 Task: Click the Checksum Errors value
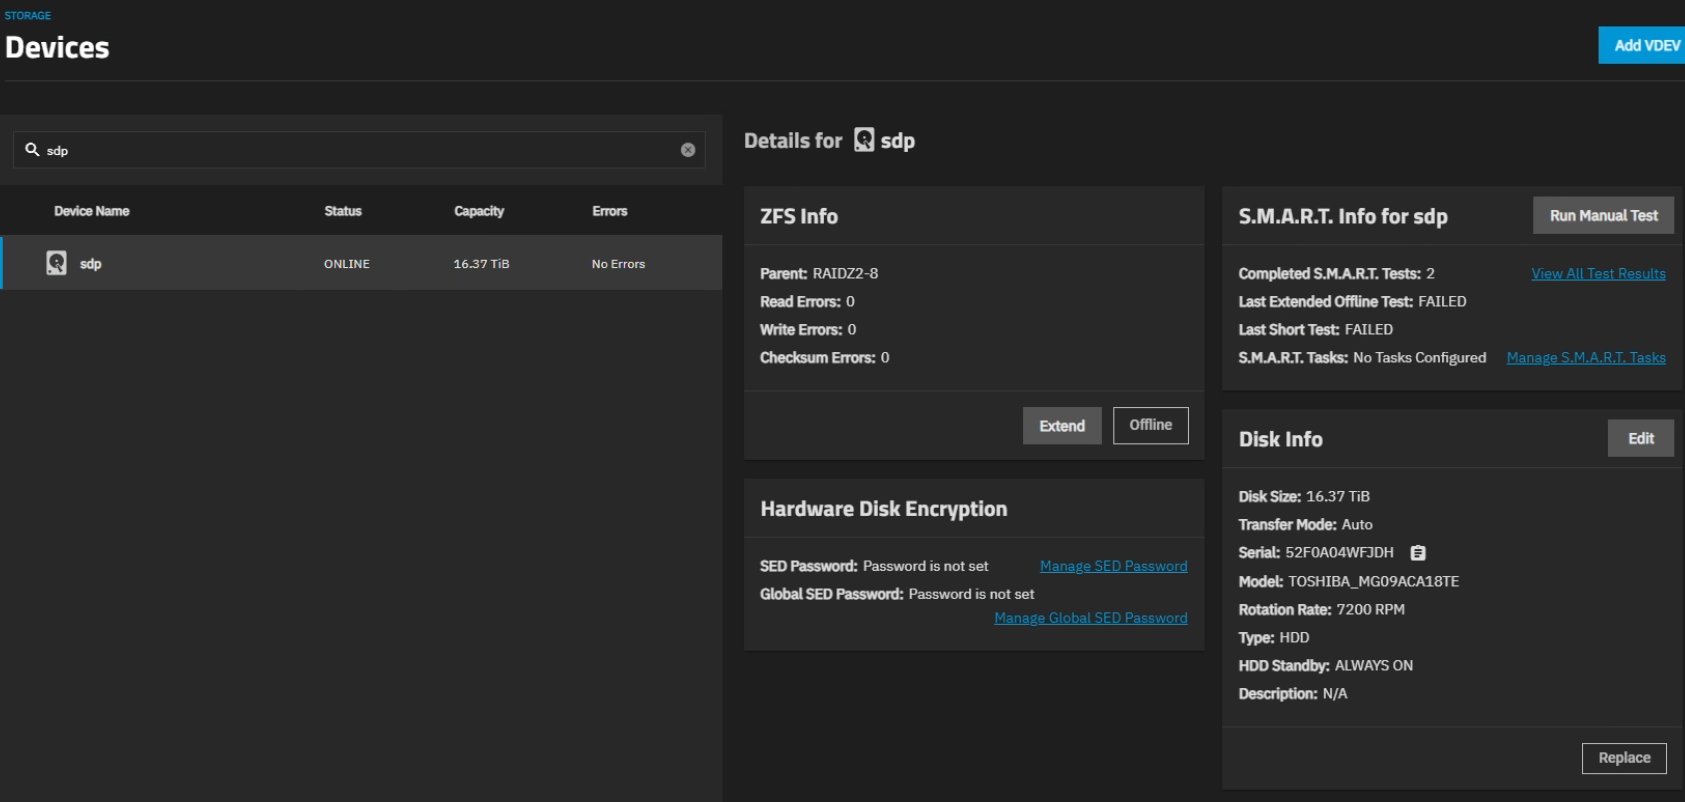point(885,358)
